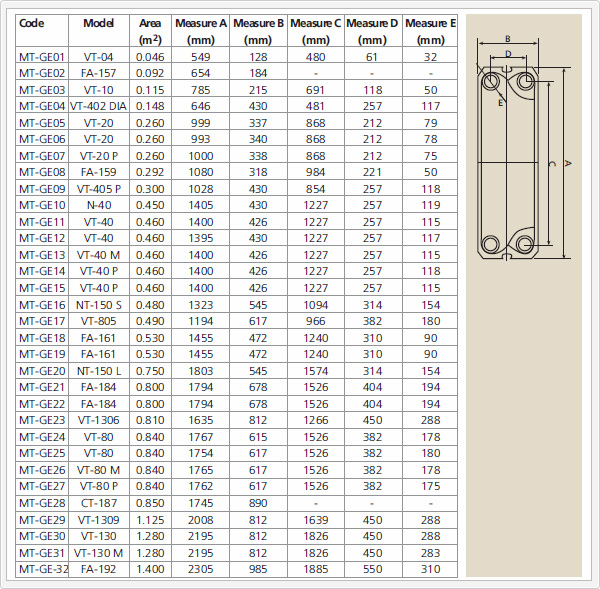Select model cell VT-80 M

click(x=98, y=470)
